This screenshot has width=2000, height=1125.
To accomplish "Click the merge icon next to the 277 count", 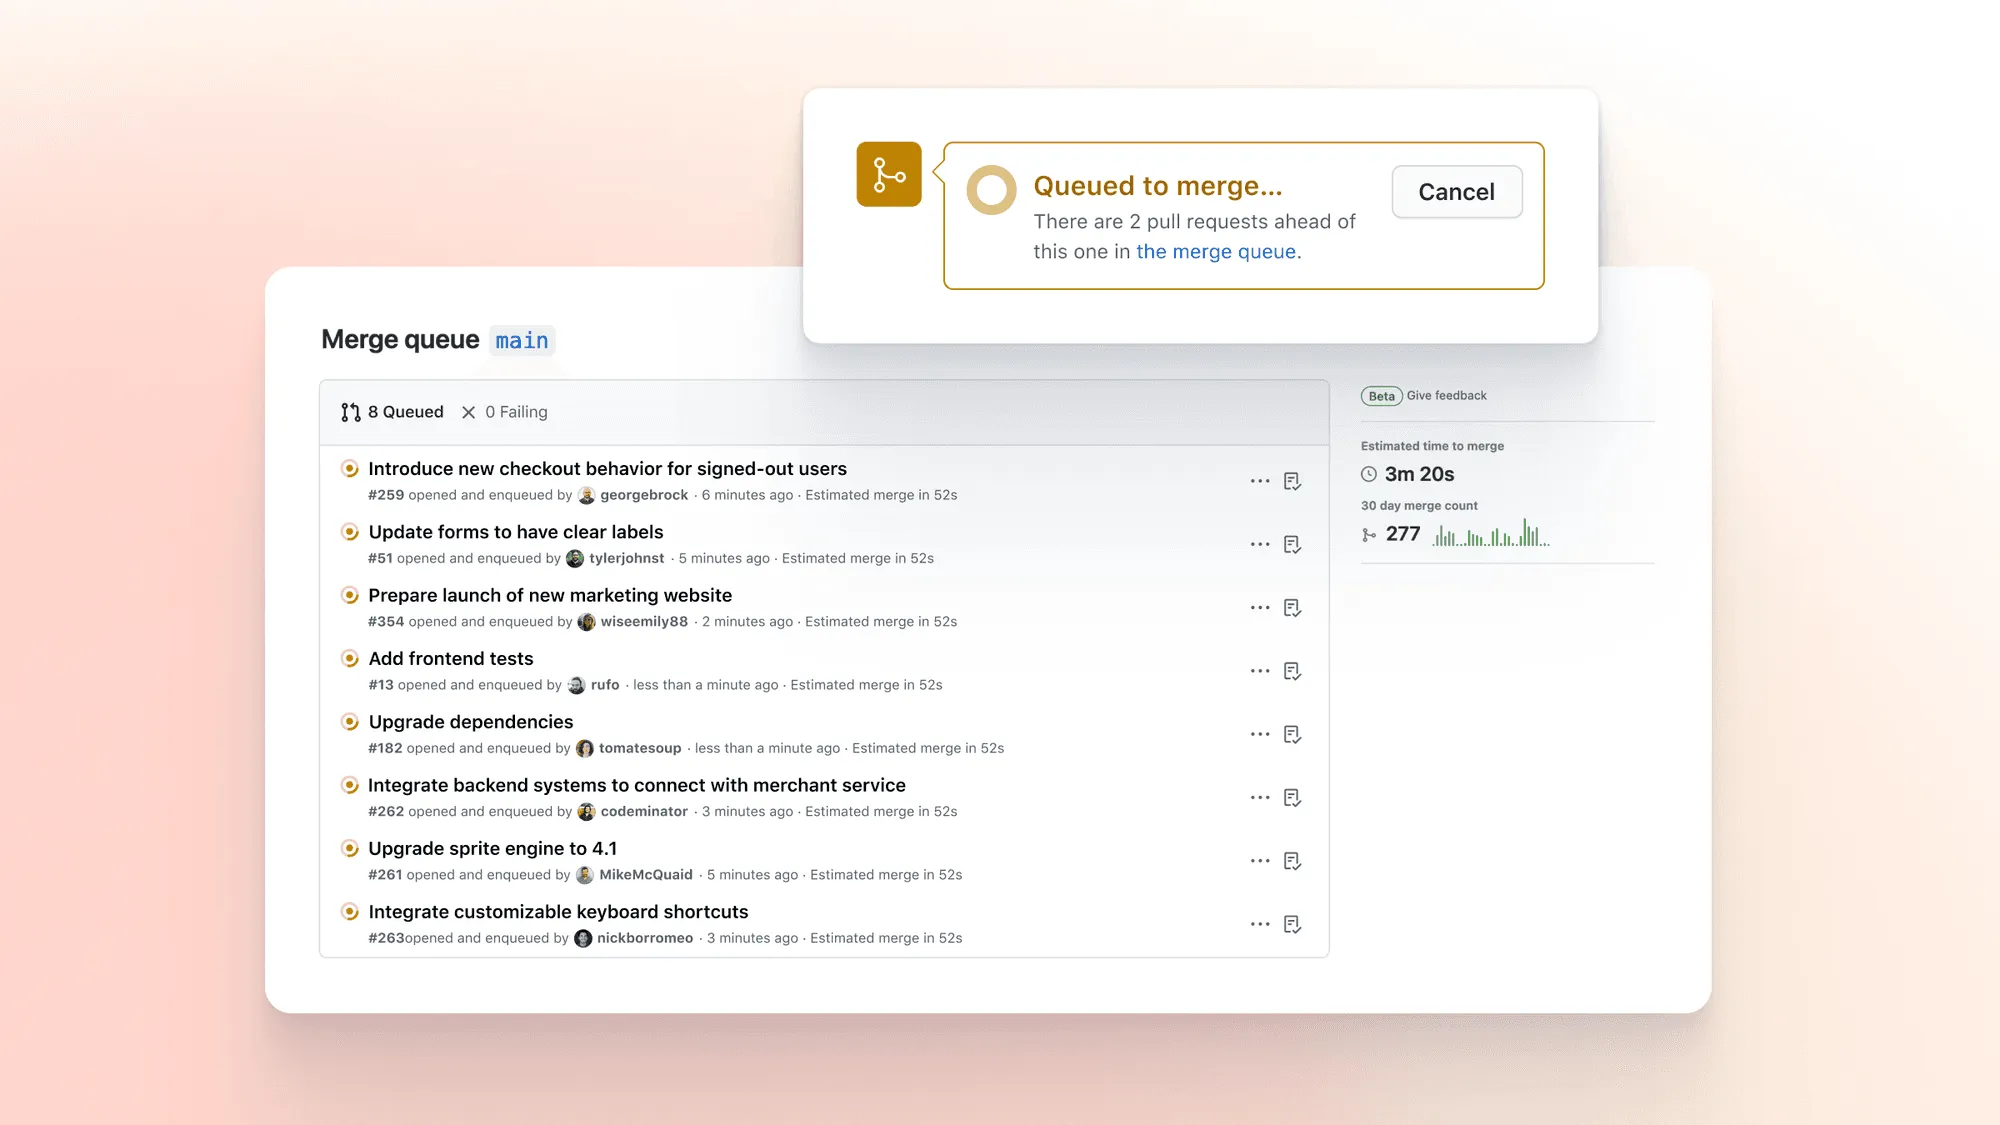I will click(1369, 534).
